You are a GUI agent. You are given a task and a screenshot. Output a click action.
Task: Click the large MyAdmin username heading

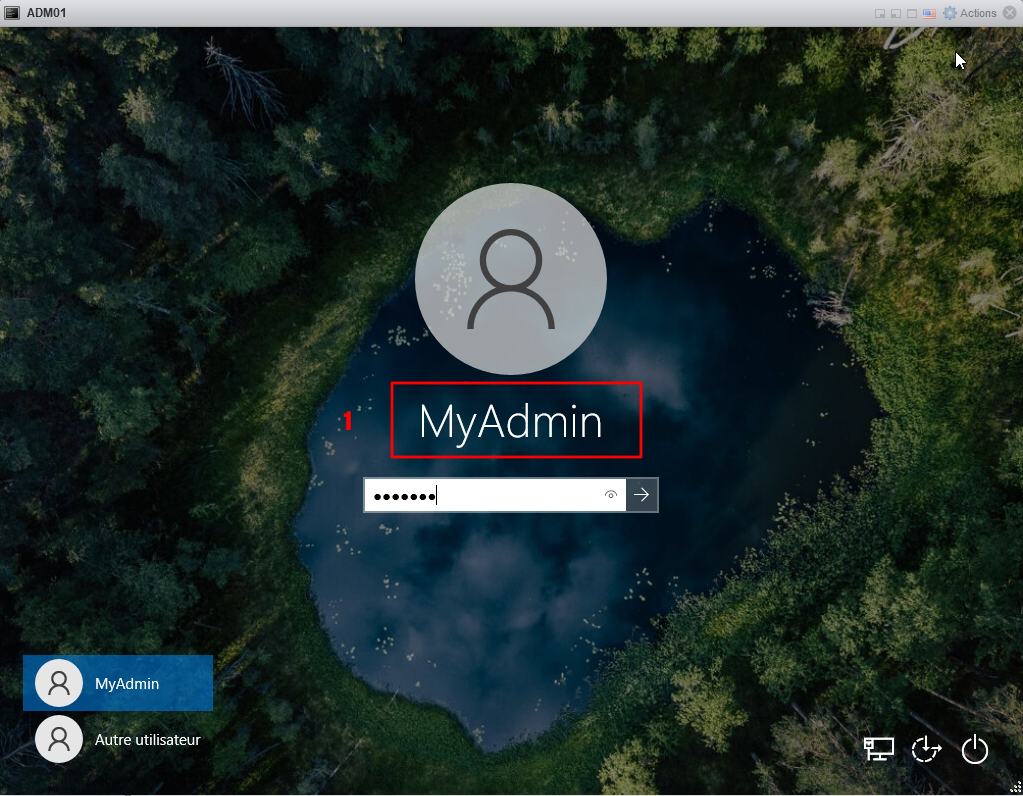511,422
